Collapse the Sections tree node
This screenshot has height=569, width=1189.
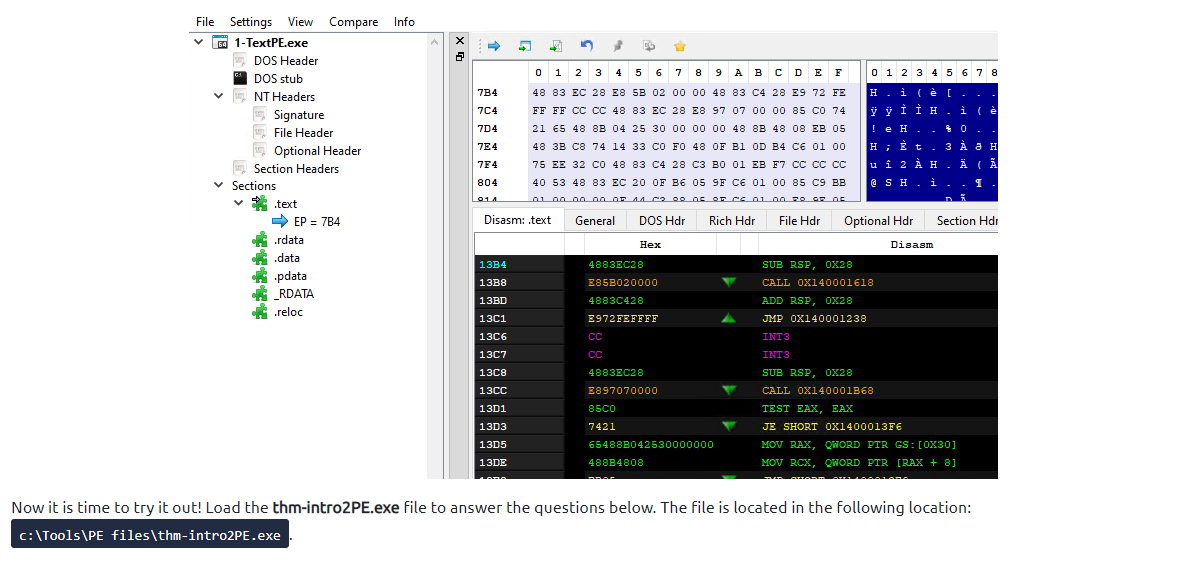click(219, 185)
